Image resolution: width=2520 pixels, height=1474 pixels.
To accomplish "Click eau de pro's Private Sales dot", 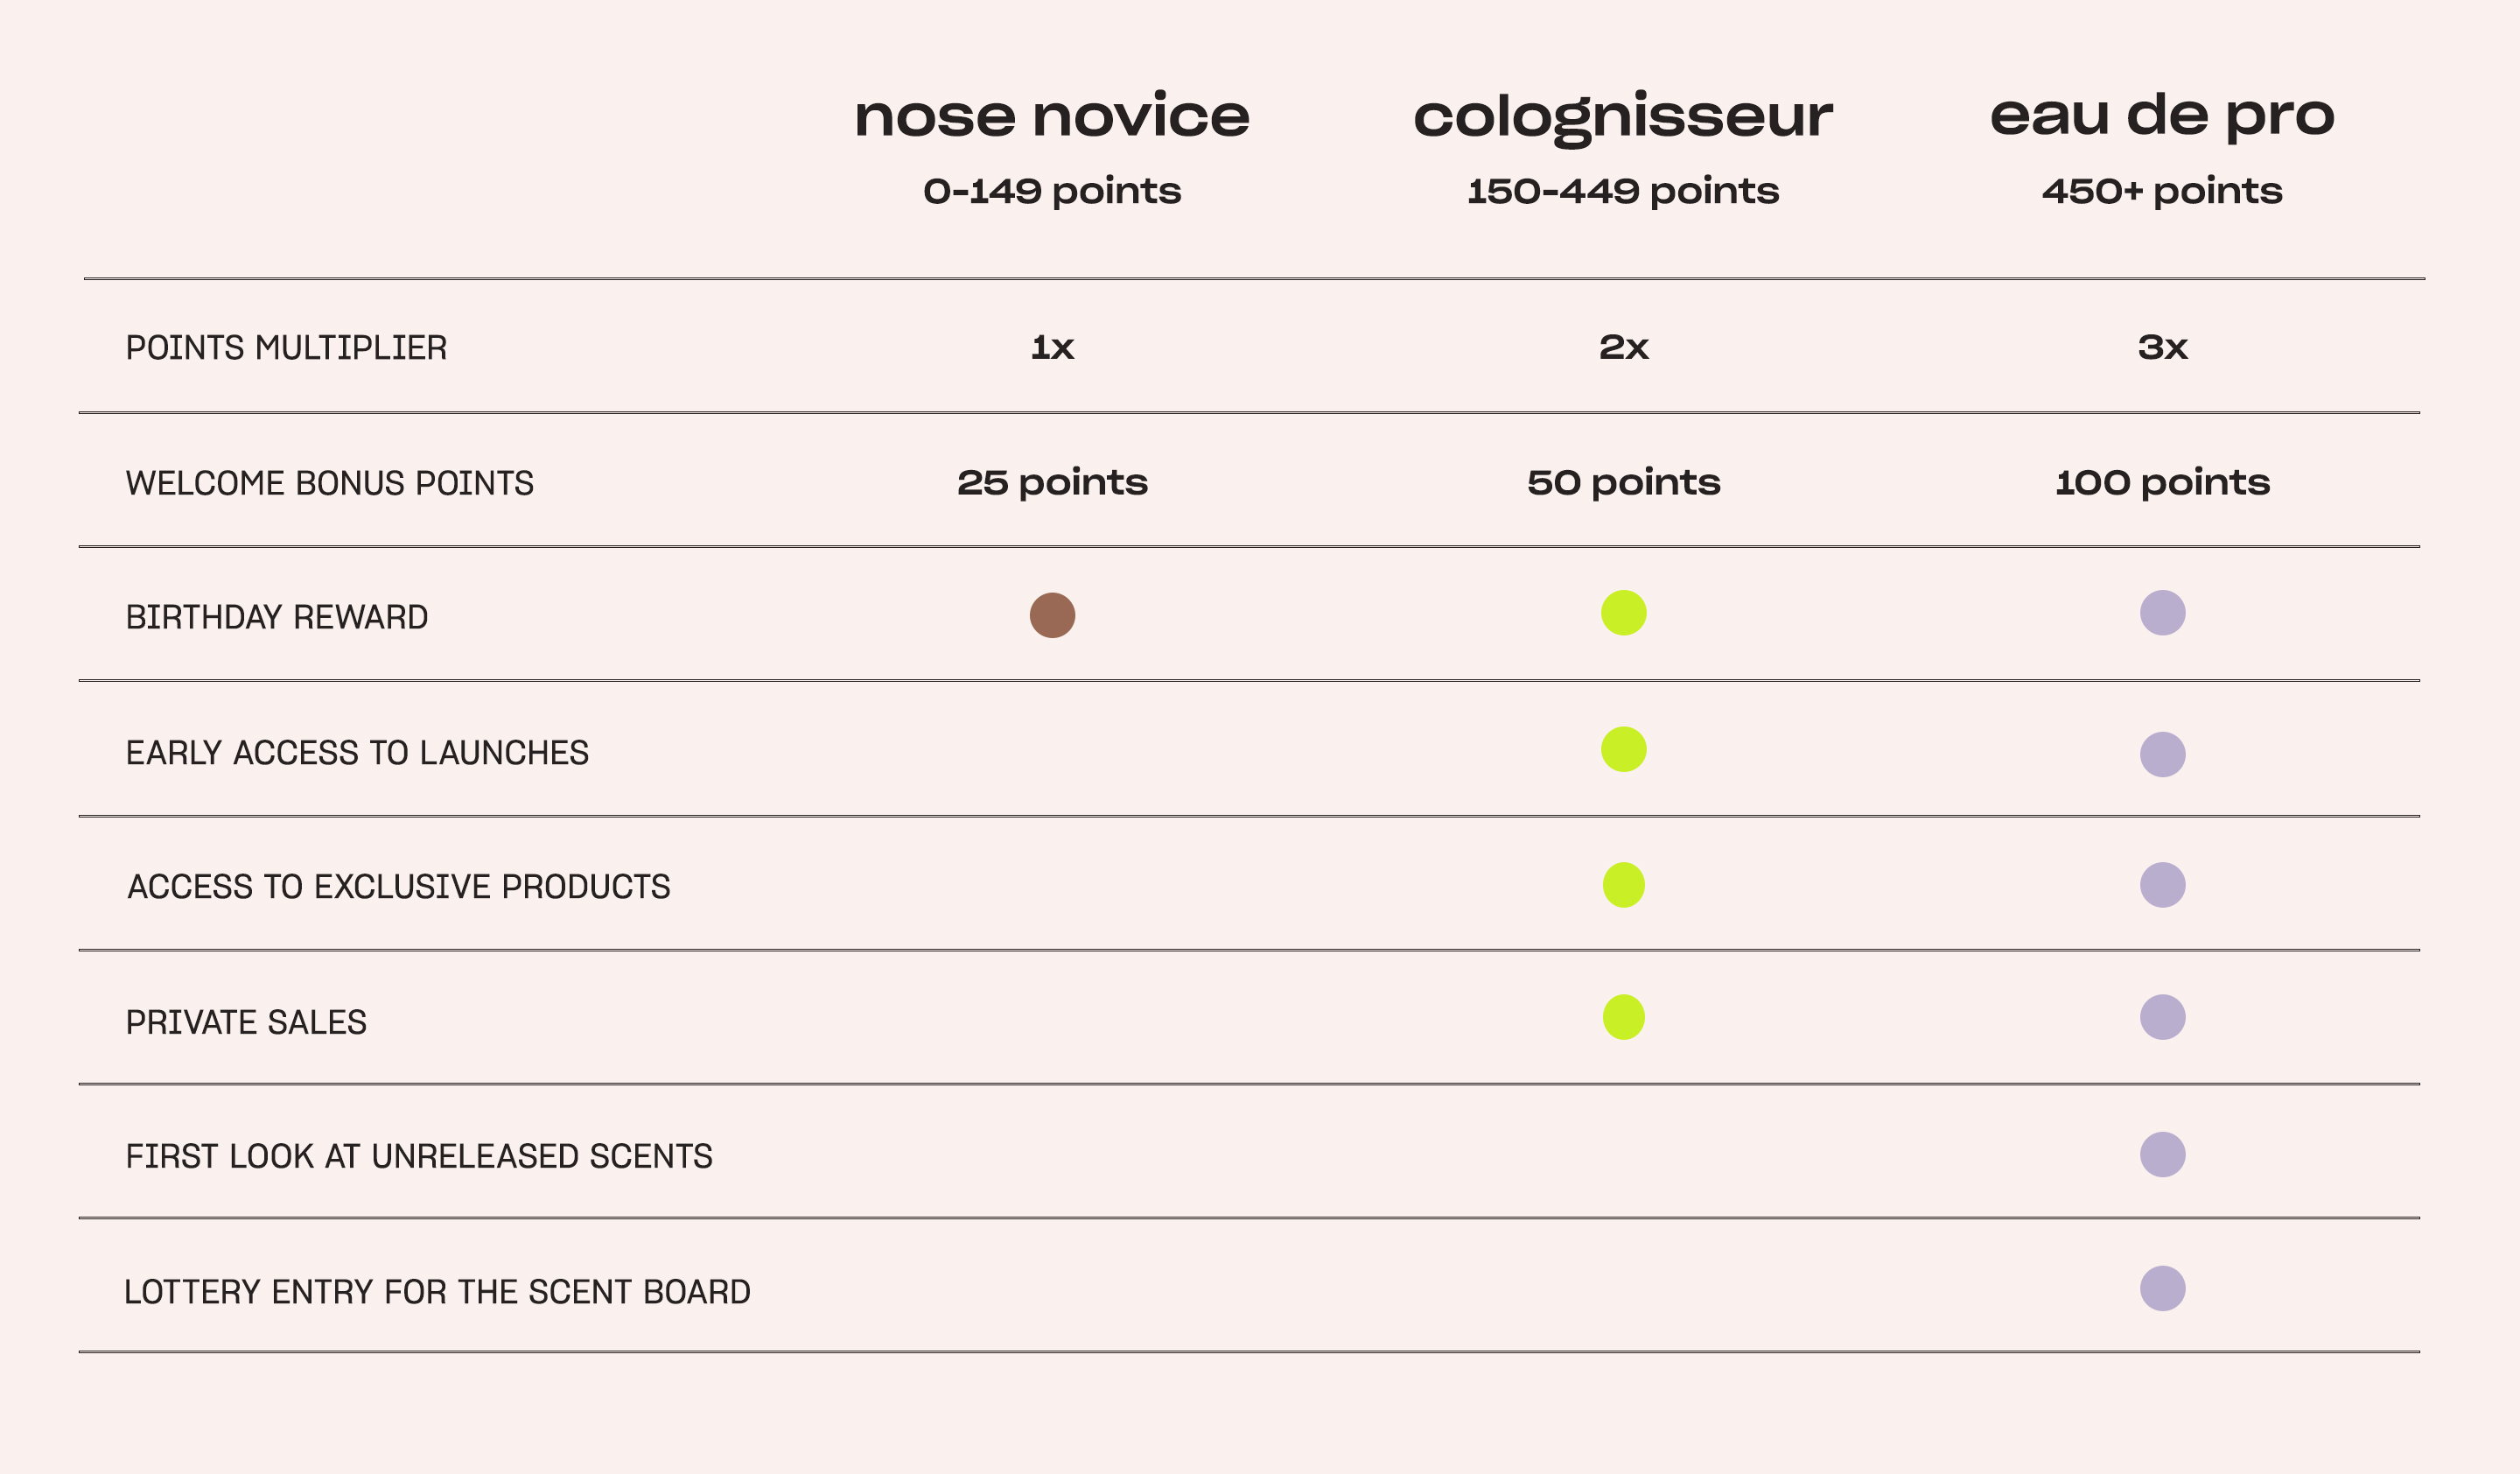I will pyautogui.click(x=2162, y=1017).
